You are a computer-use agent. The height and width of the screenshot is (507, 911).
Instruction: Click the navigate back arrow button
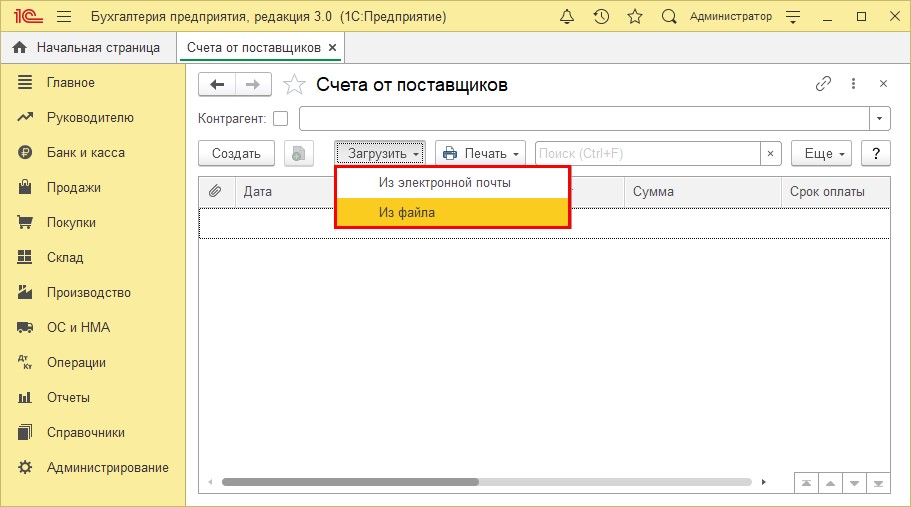217,85
